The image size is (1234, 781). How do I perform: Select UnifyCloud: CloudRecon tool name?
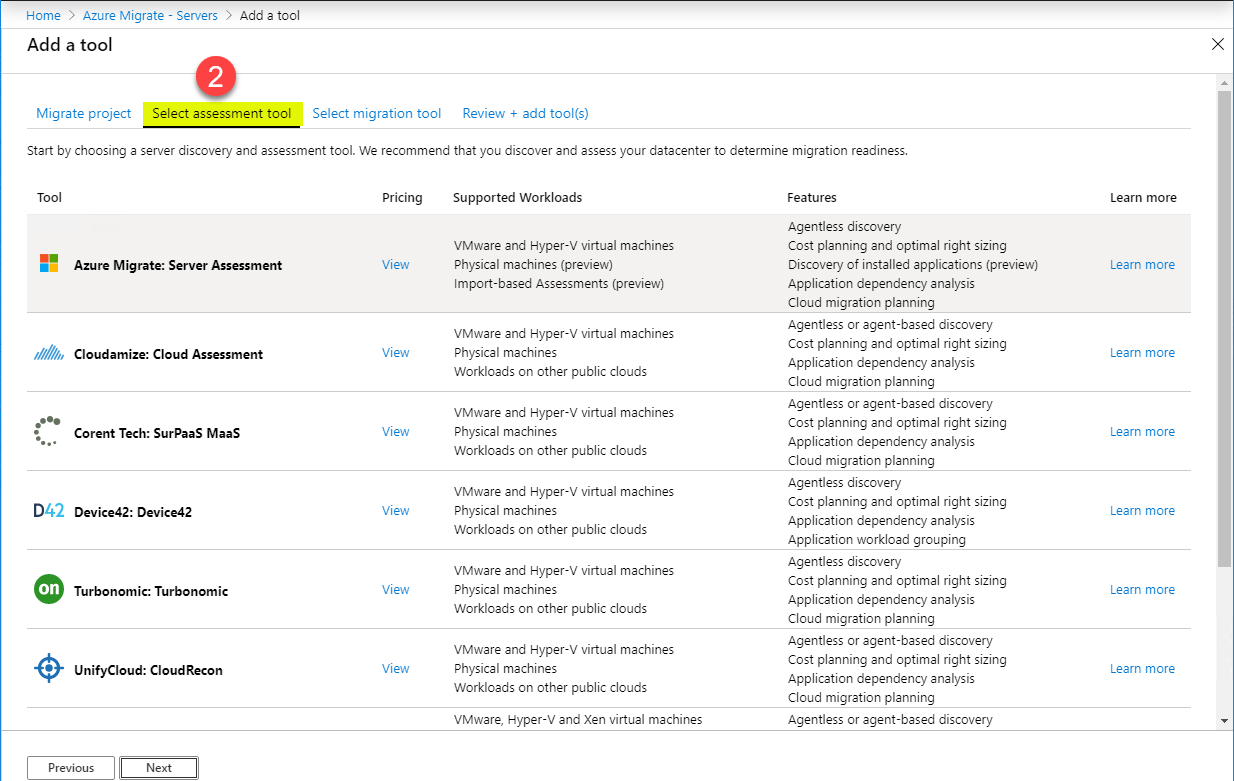(148, 670)
